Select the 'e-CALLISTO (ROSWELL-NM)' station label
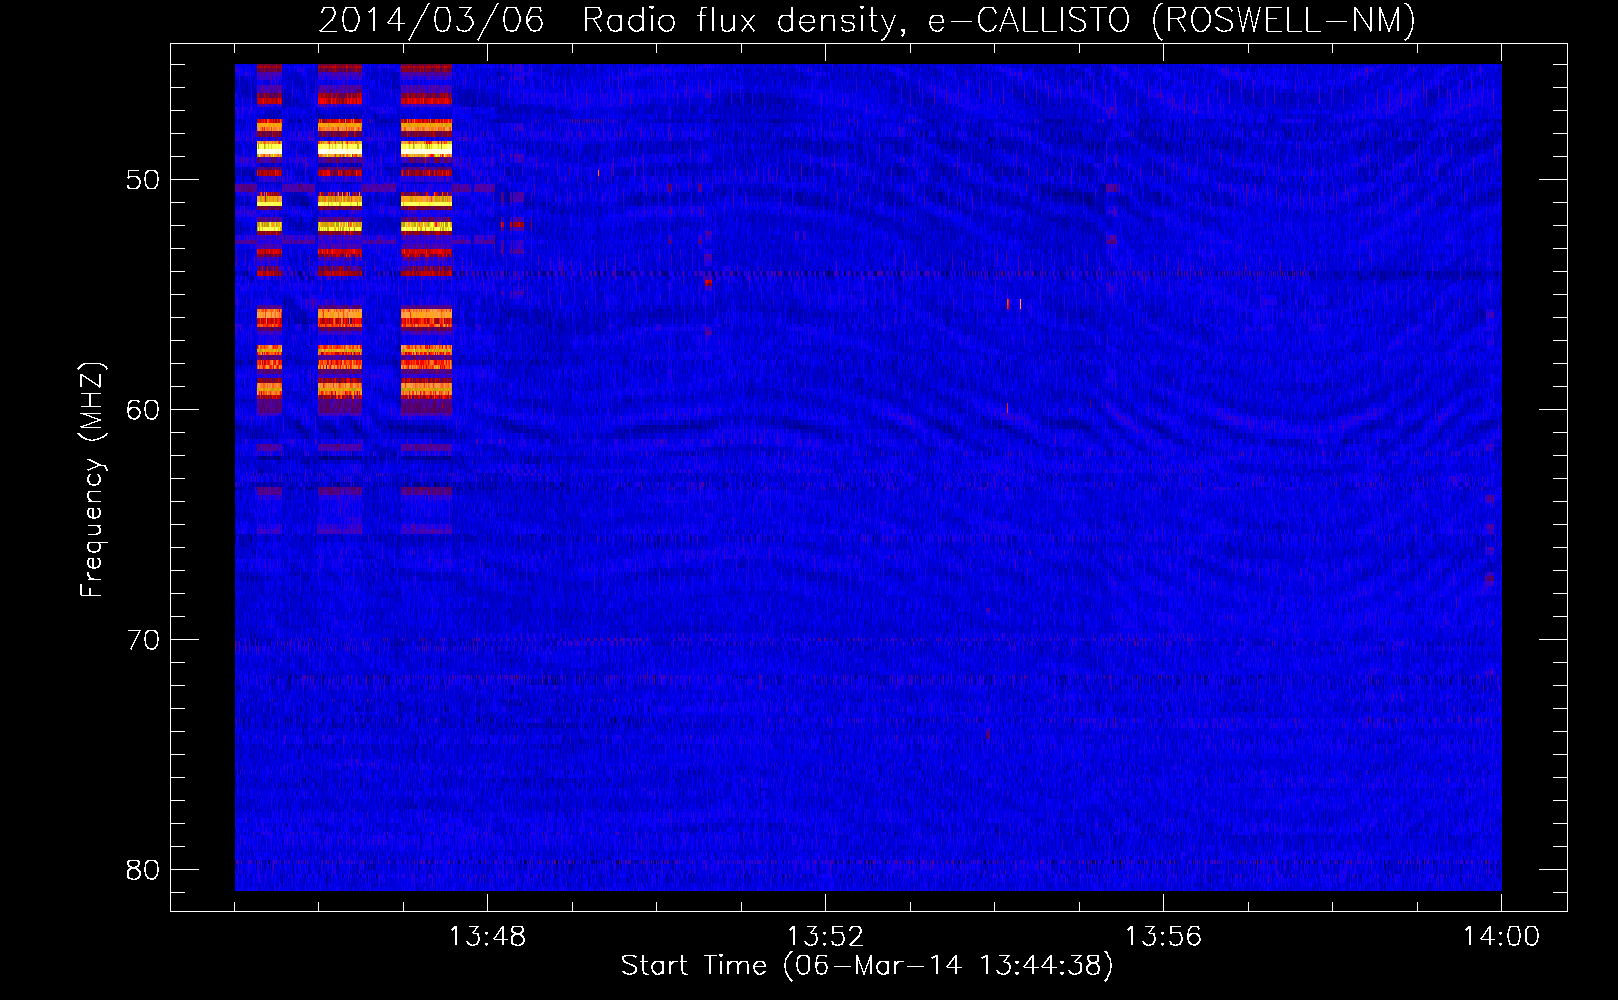This screenshot has height=1000, width=1618. point(1172,21)
